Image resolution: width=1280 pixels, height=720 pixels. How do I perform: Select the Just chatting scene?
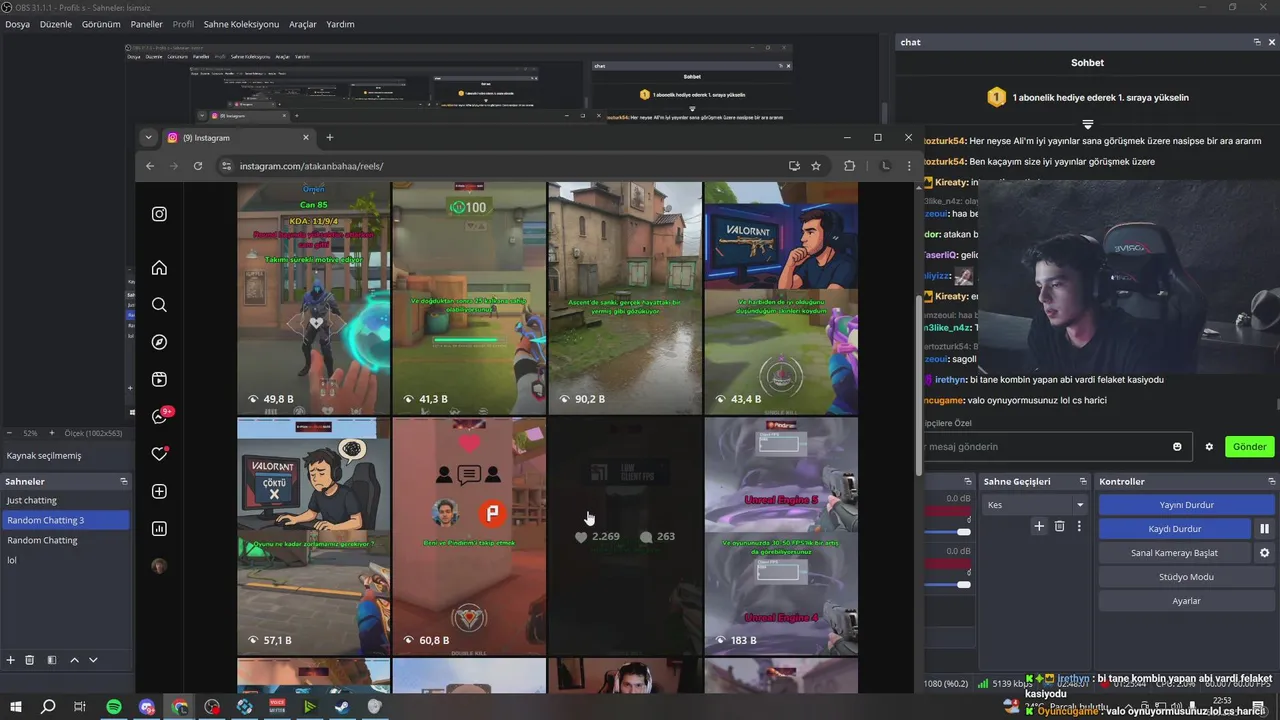65,500
